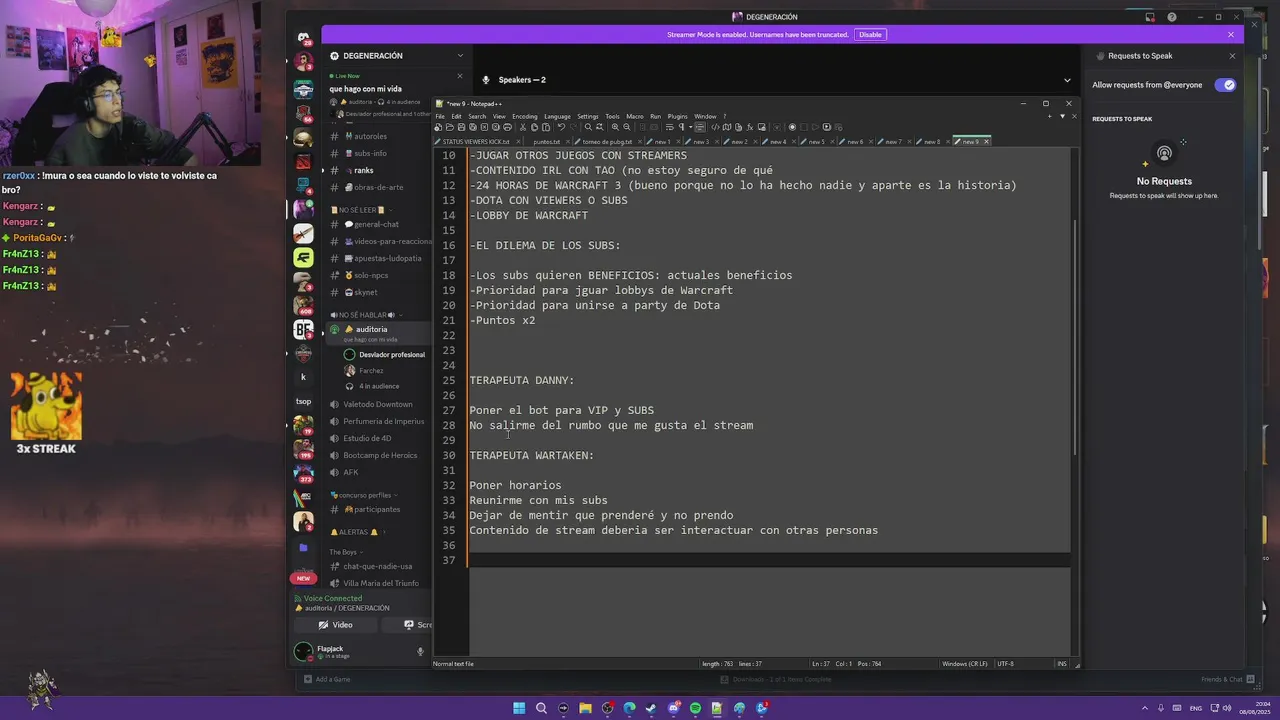Image resolution: width=1280 pixels, height=720 pixels.
Task: Open the apuestas-ludopatia channel
Action: 388,258
